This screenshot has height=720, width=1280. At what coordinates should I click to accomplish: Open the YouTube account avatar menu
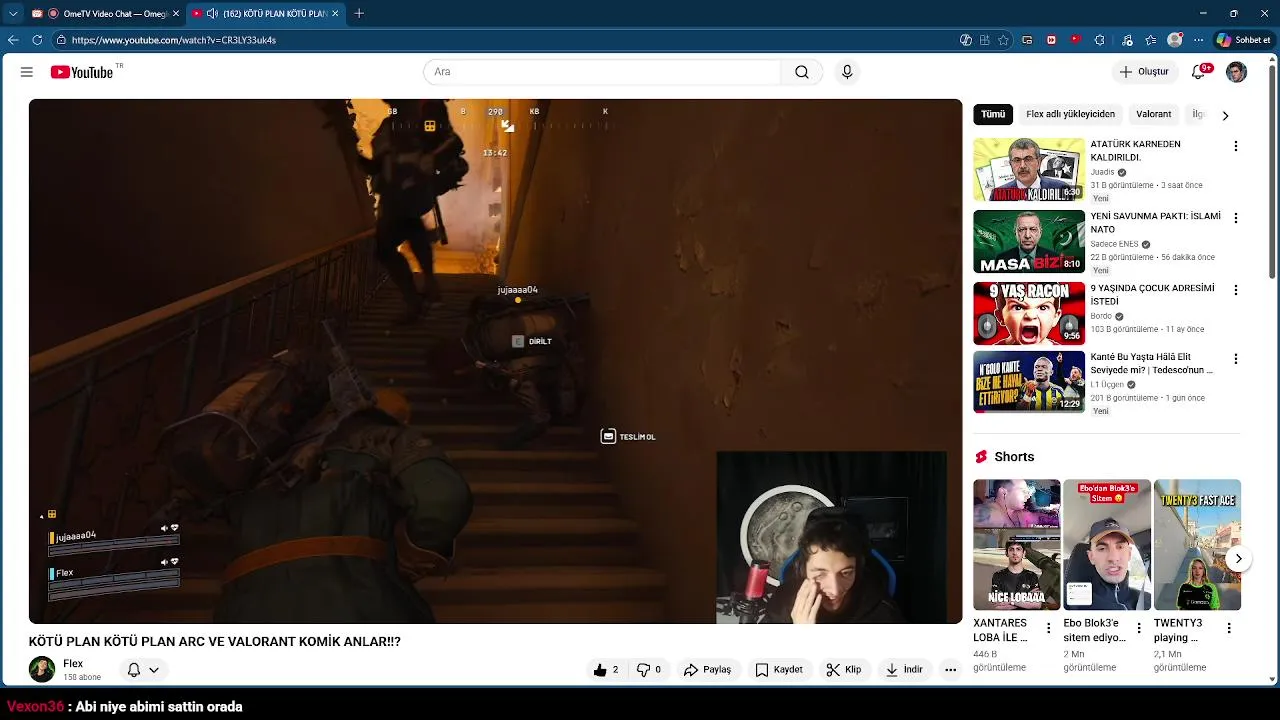pyautogui.click(x=1237, y=72)
